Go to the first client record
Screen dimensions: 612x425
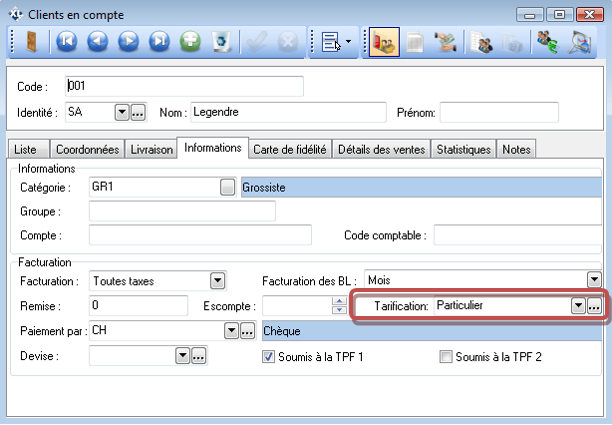point(67,43)
